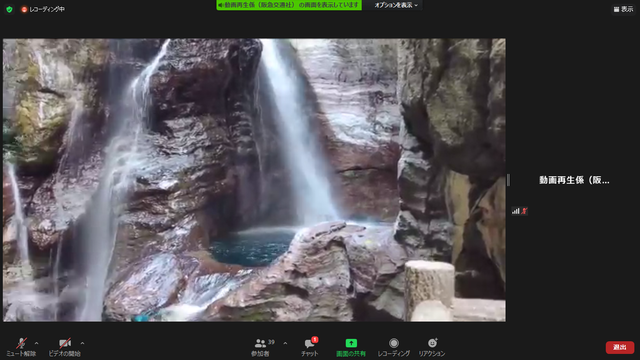Start video with ビデオの開始 button

[x=64, y=347]
